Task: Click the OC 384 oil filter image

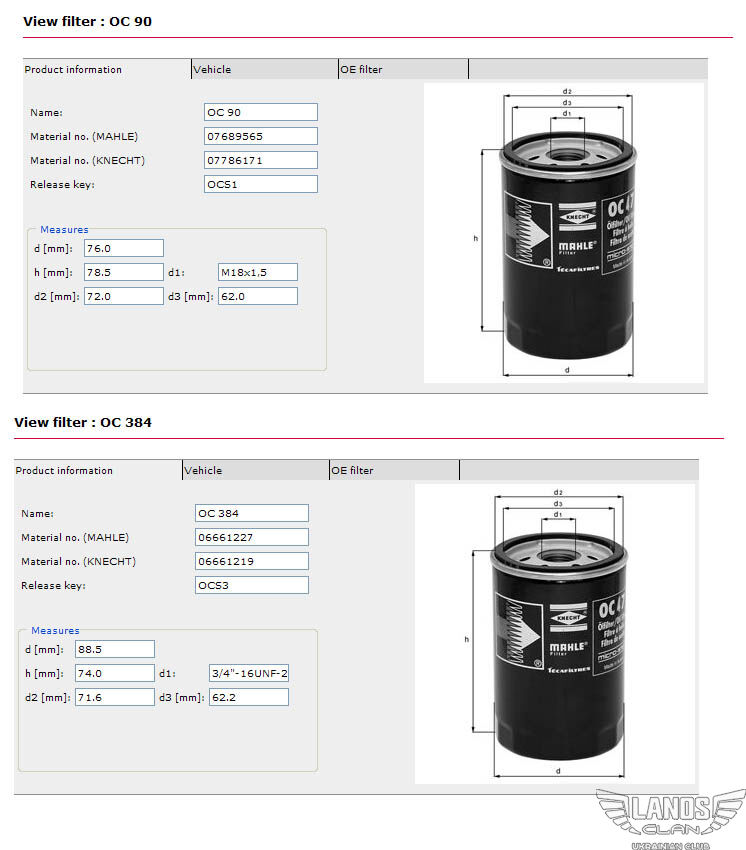Action: click(x=554, y=634)
